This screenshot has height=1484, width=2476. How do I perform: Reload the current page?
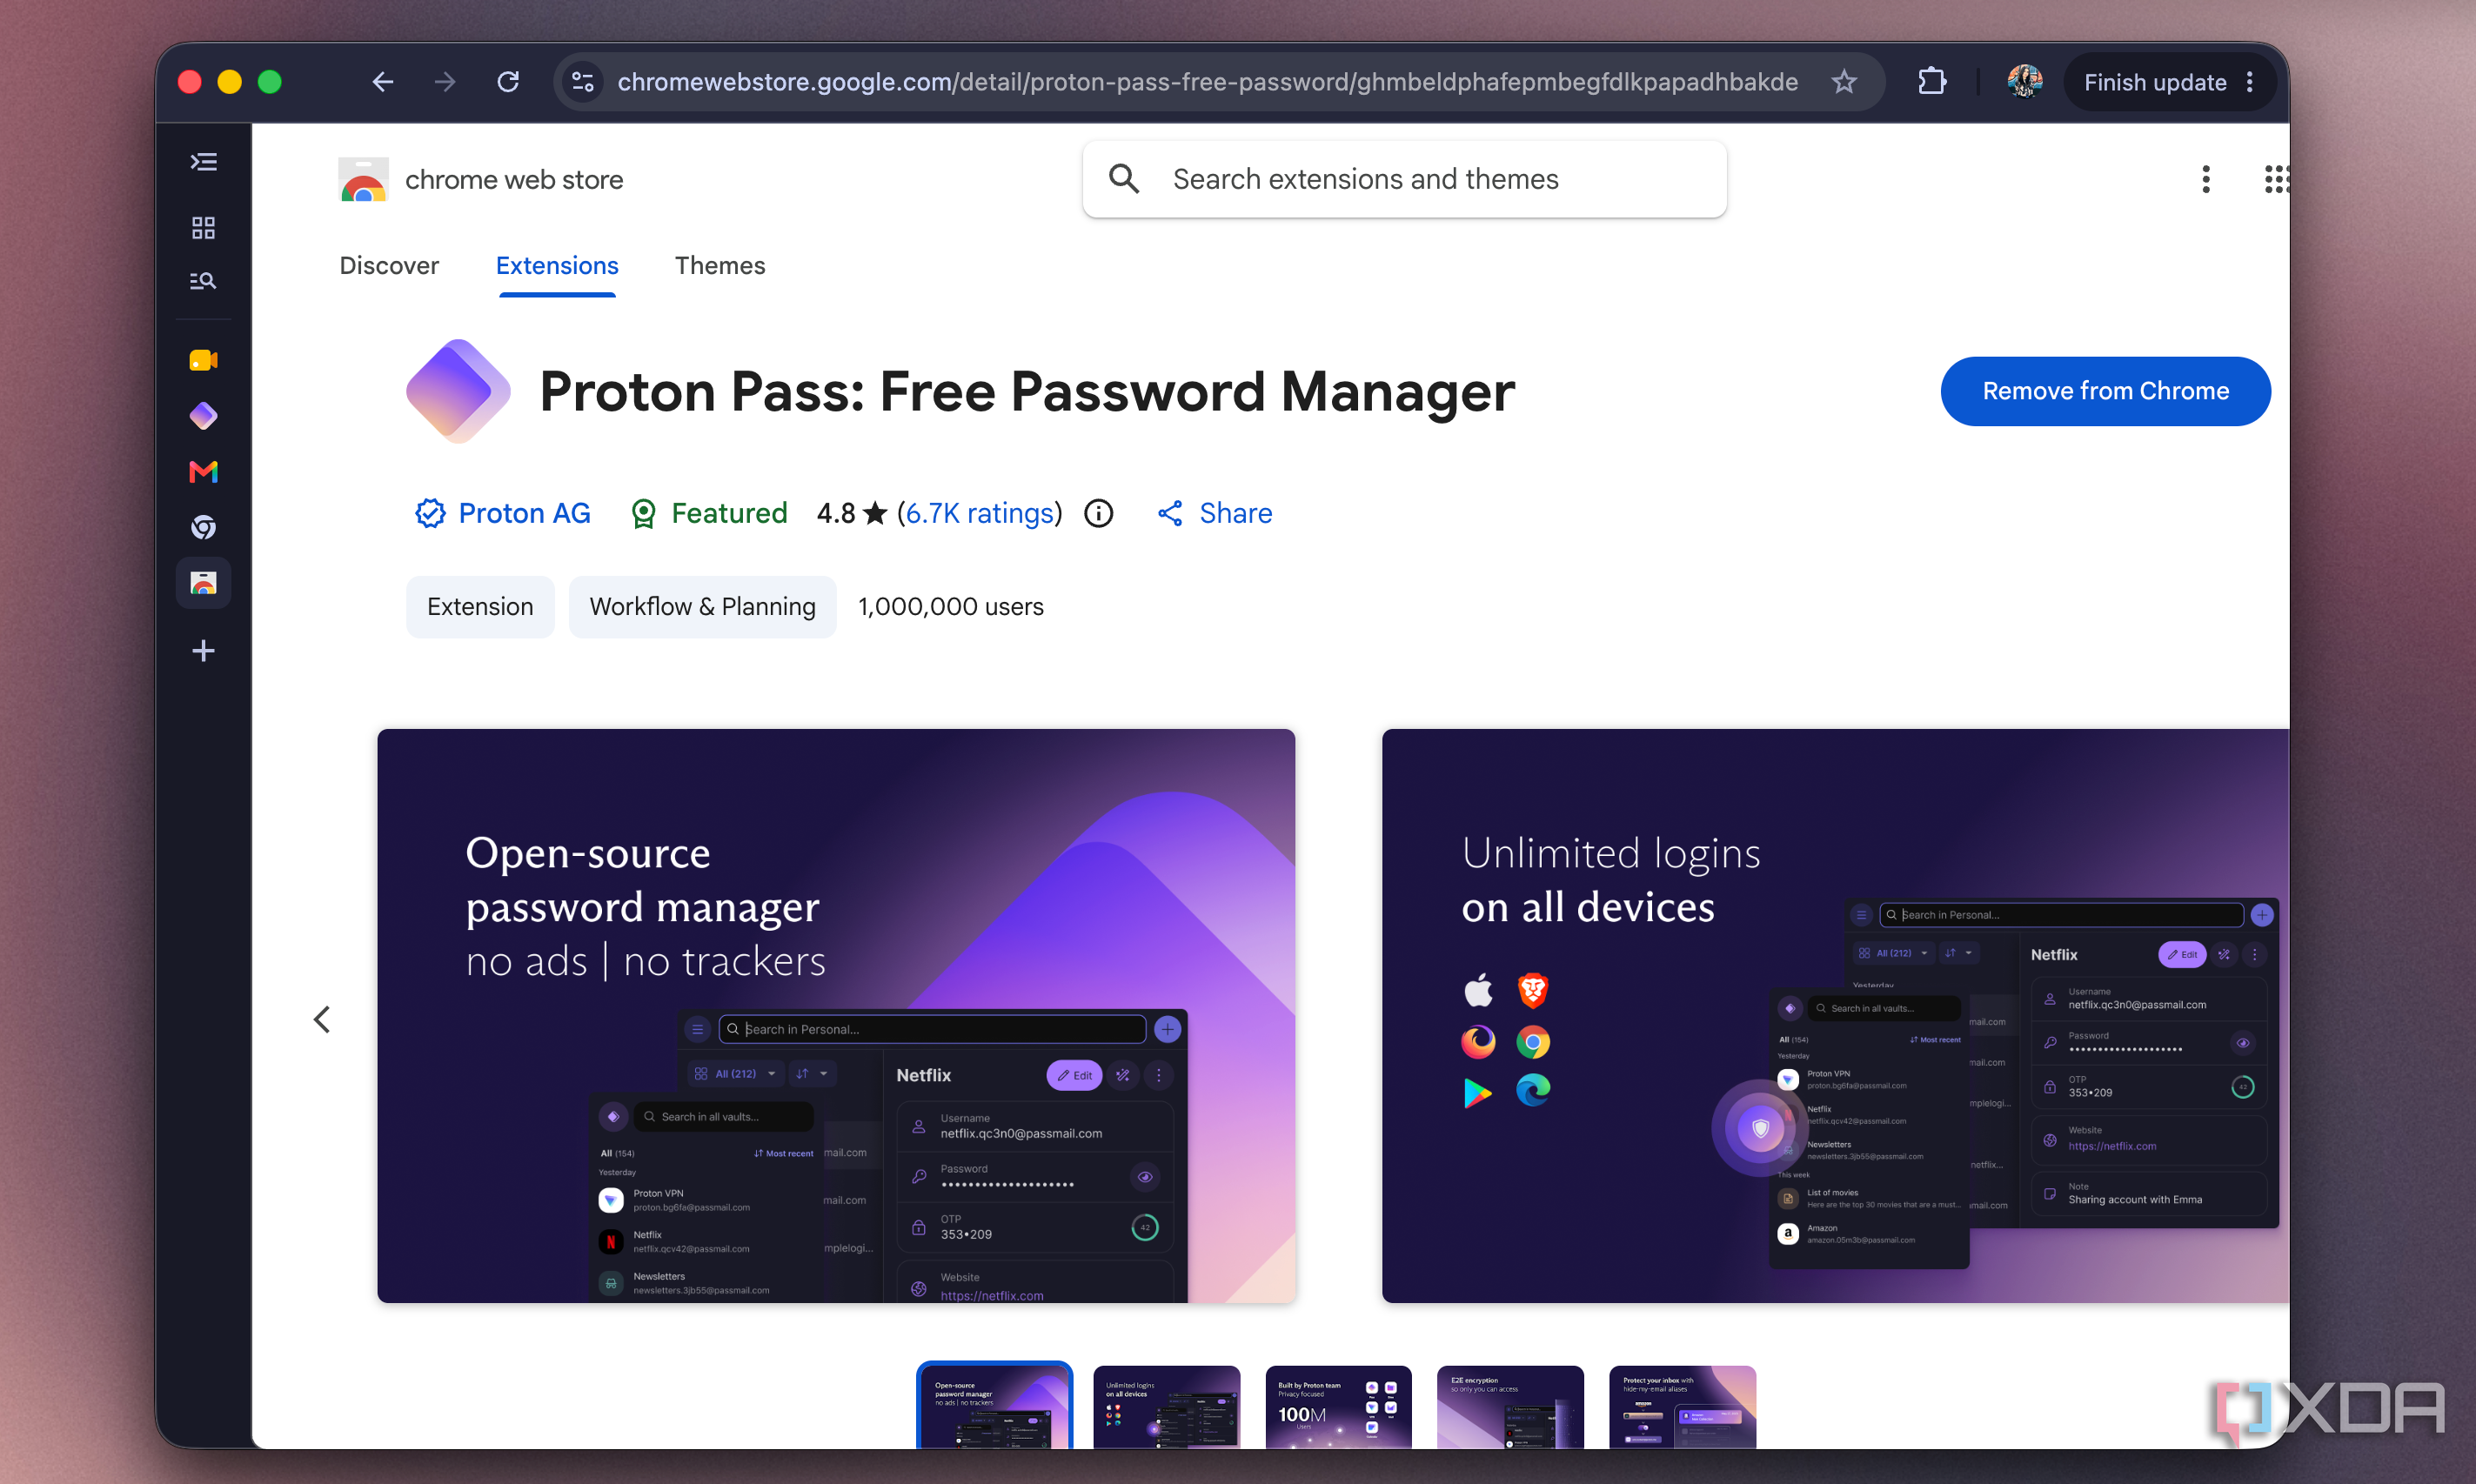pyautogui.click(x=508, y=82)
